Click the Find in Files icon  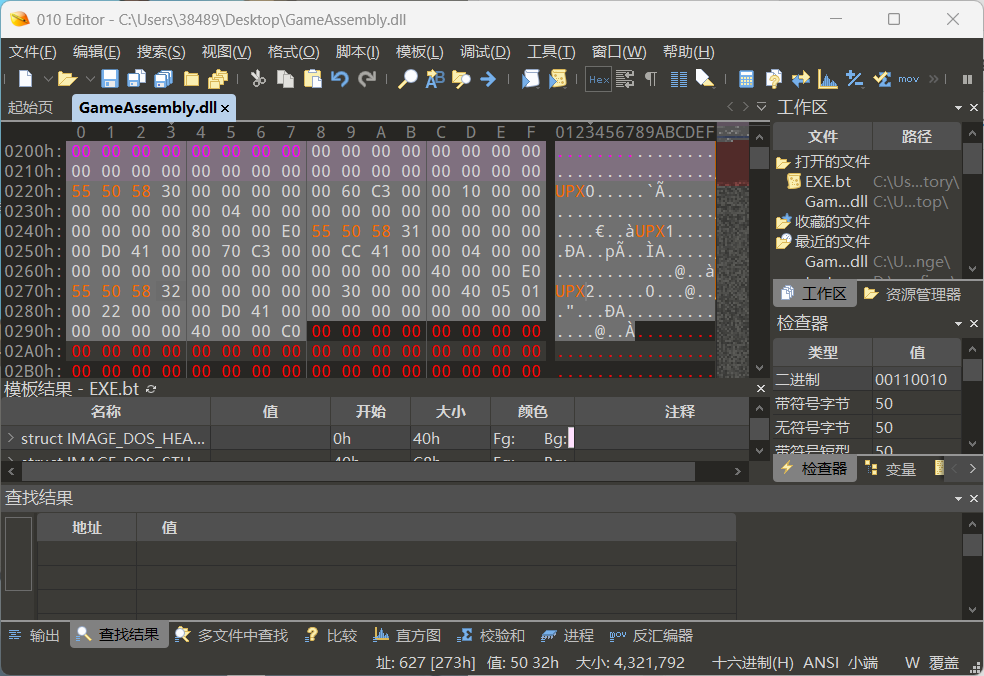(x=461, y=78)
